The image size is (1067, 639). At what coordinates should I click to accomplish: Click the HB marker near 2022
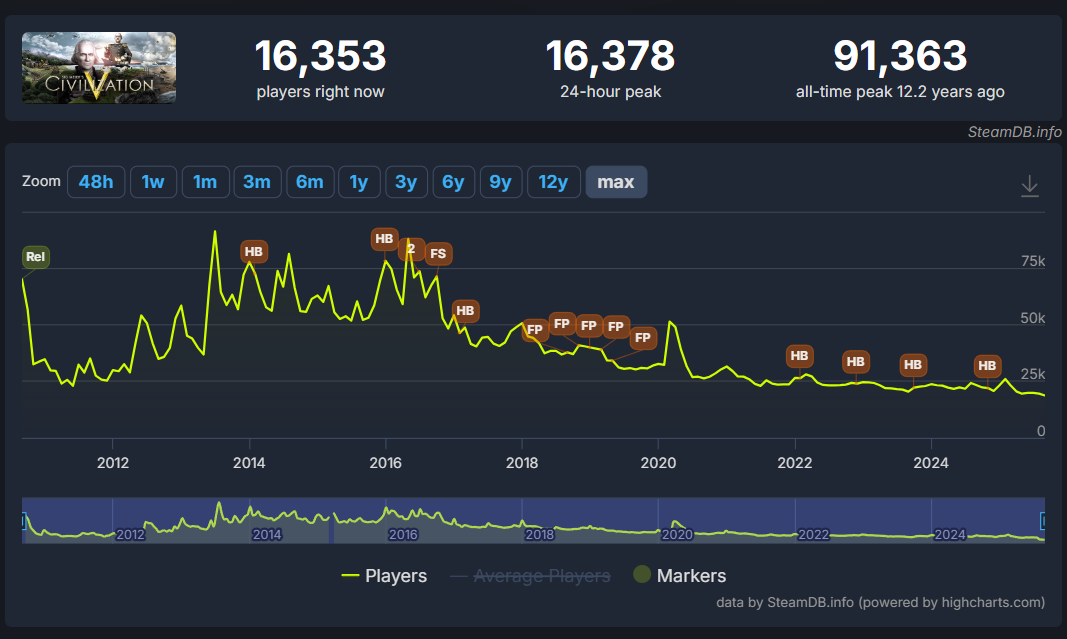point(800,356)
